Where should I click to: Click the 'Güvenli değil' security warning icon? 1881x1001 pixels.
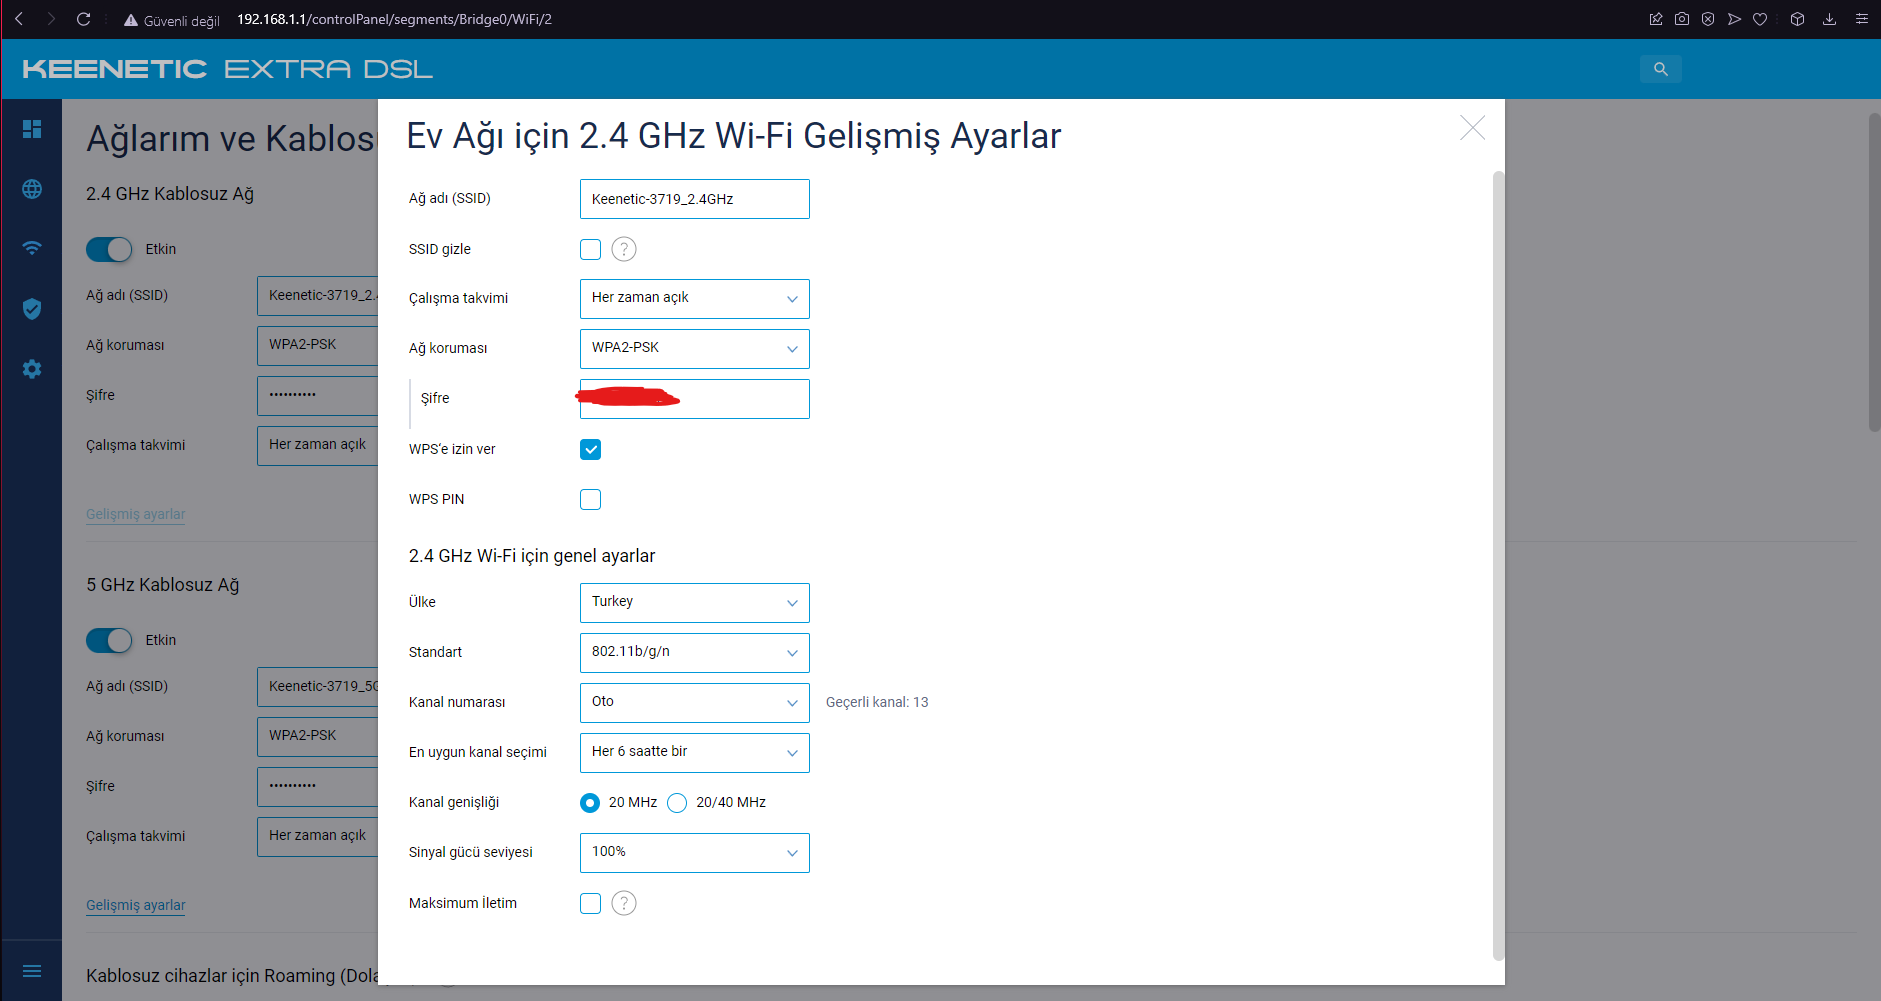130,20
